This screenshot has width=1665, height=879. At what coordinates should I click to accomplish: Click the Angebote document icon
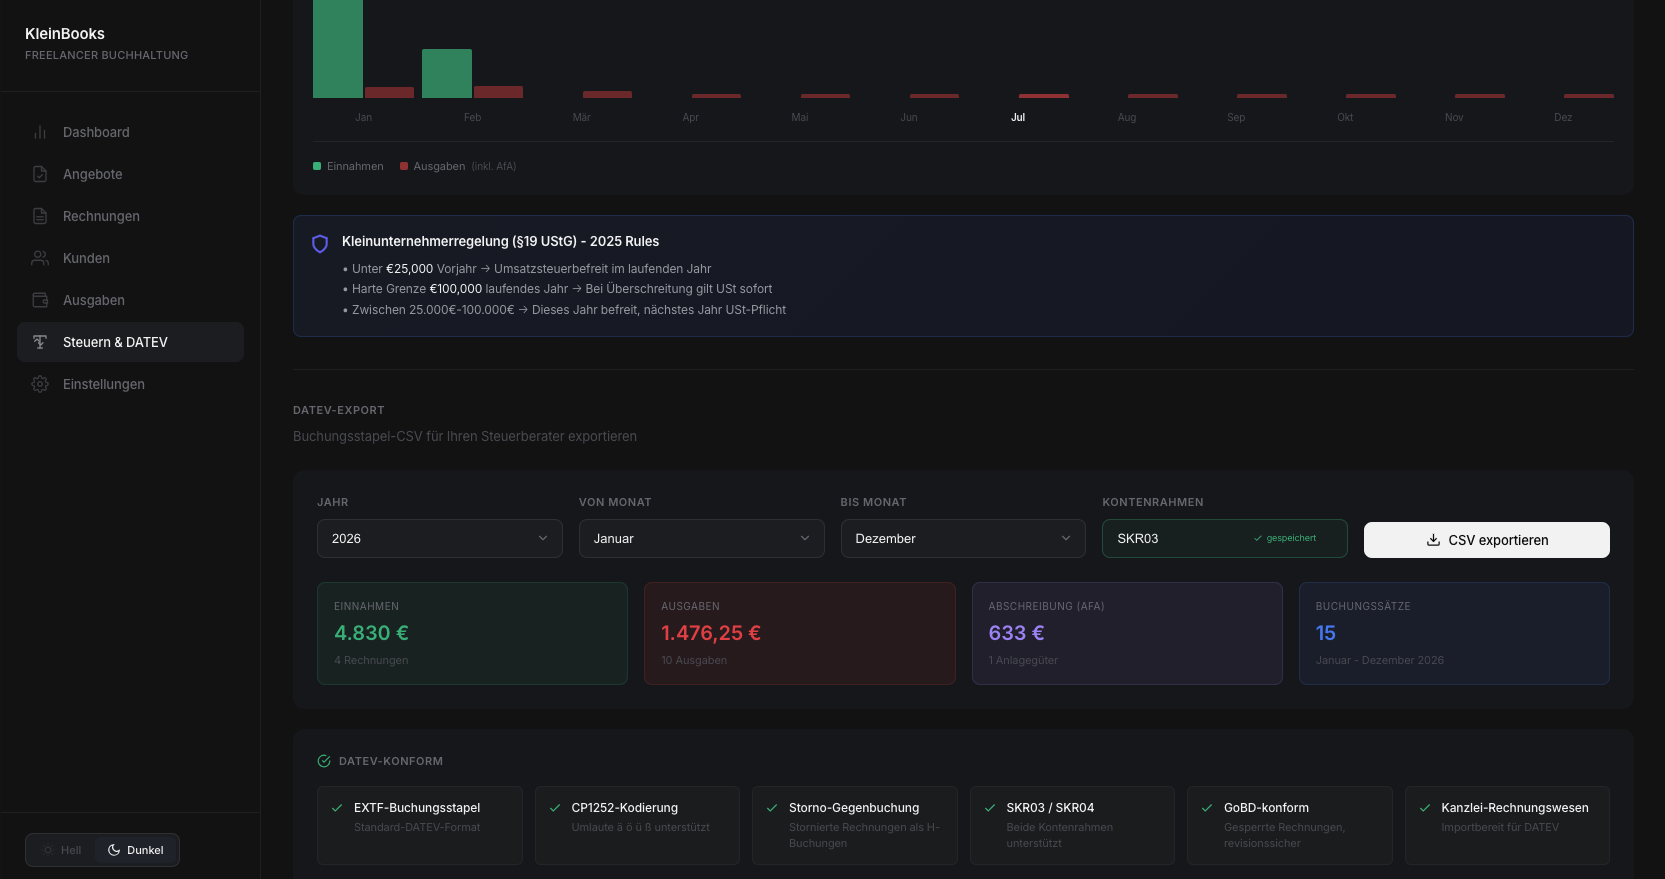[x=40, y=174]
